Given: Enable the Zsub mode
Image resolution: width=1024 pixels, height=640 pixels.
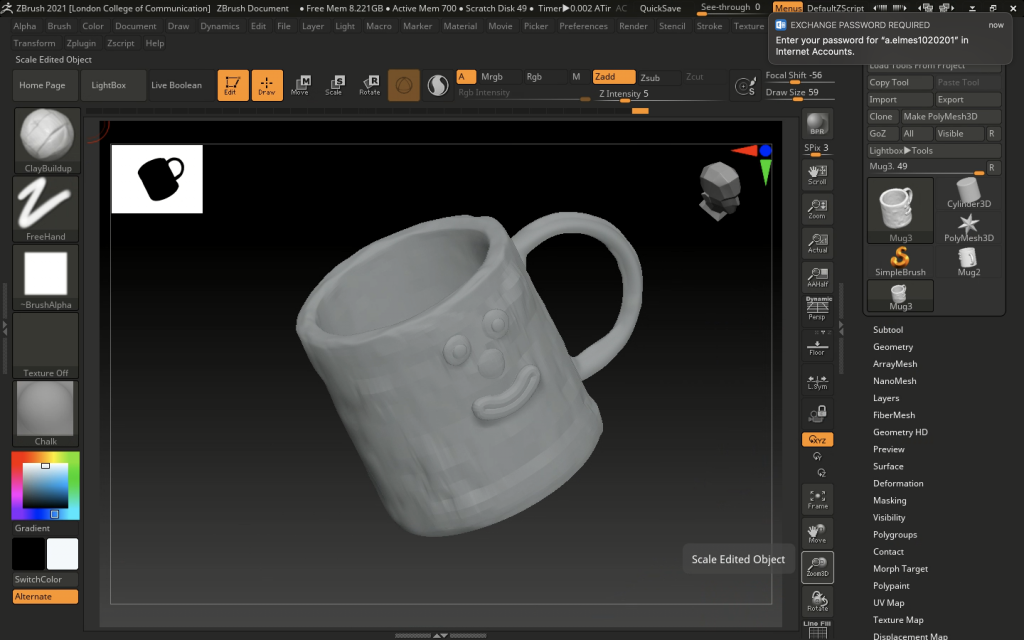Looking at the screenshot, I should (x=650, y=77).
